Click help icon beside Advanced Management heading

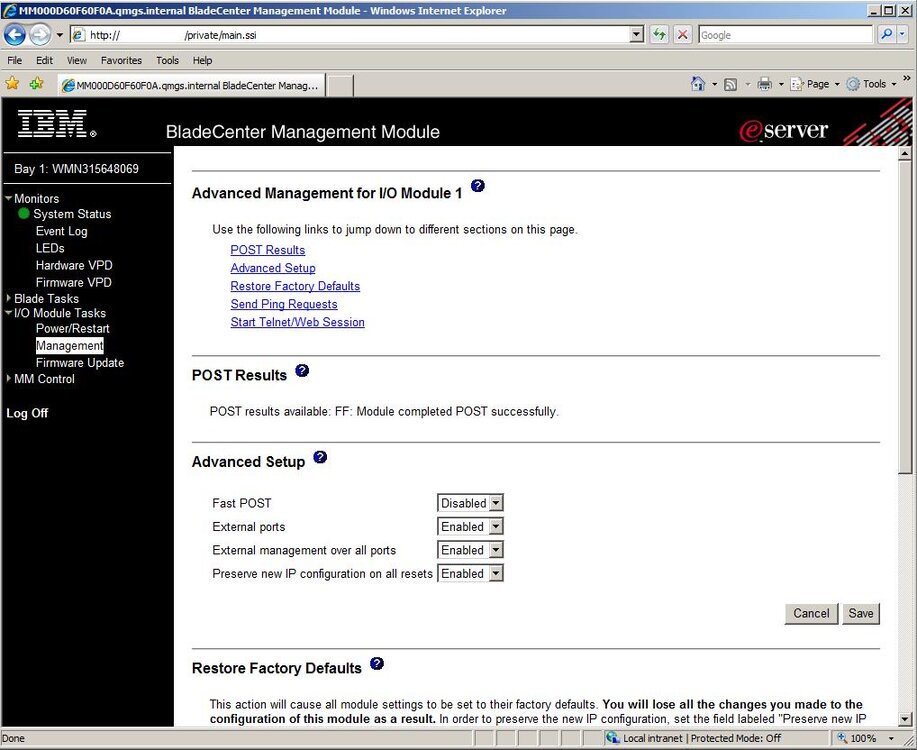pos(478,186)
